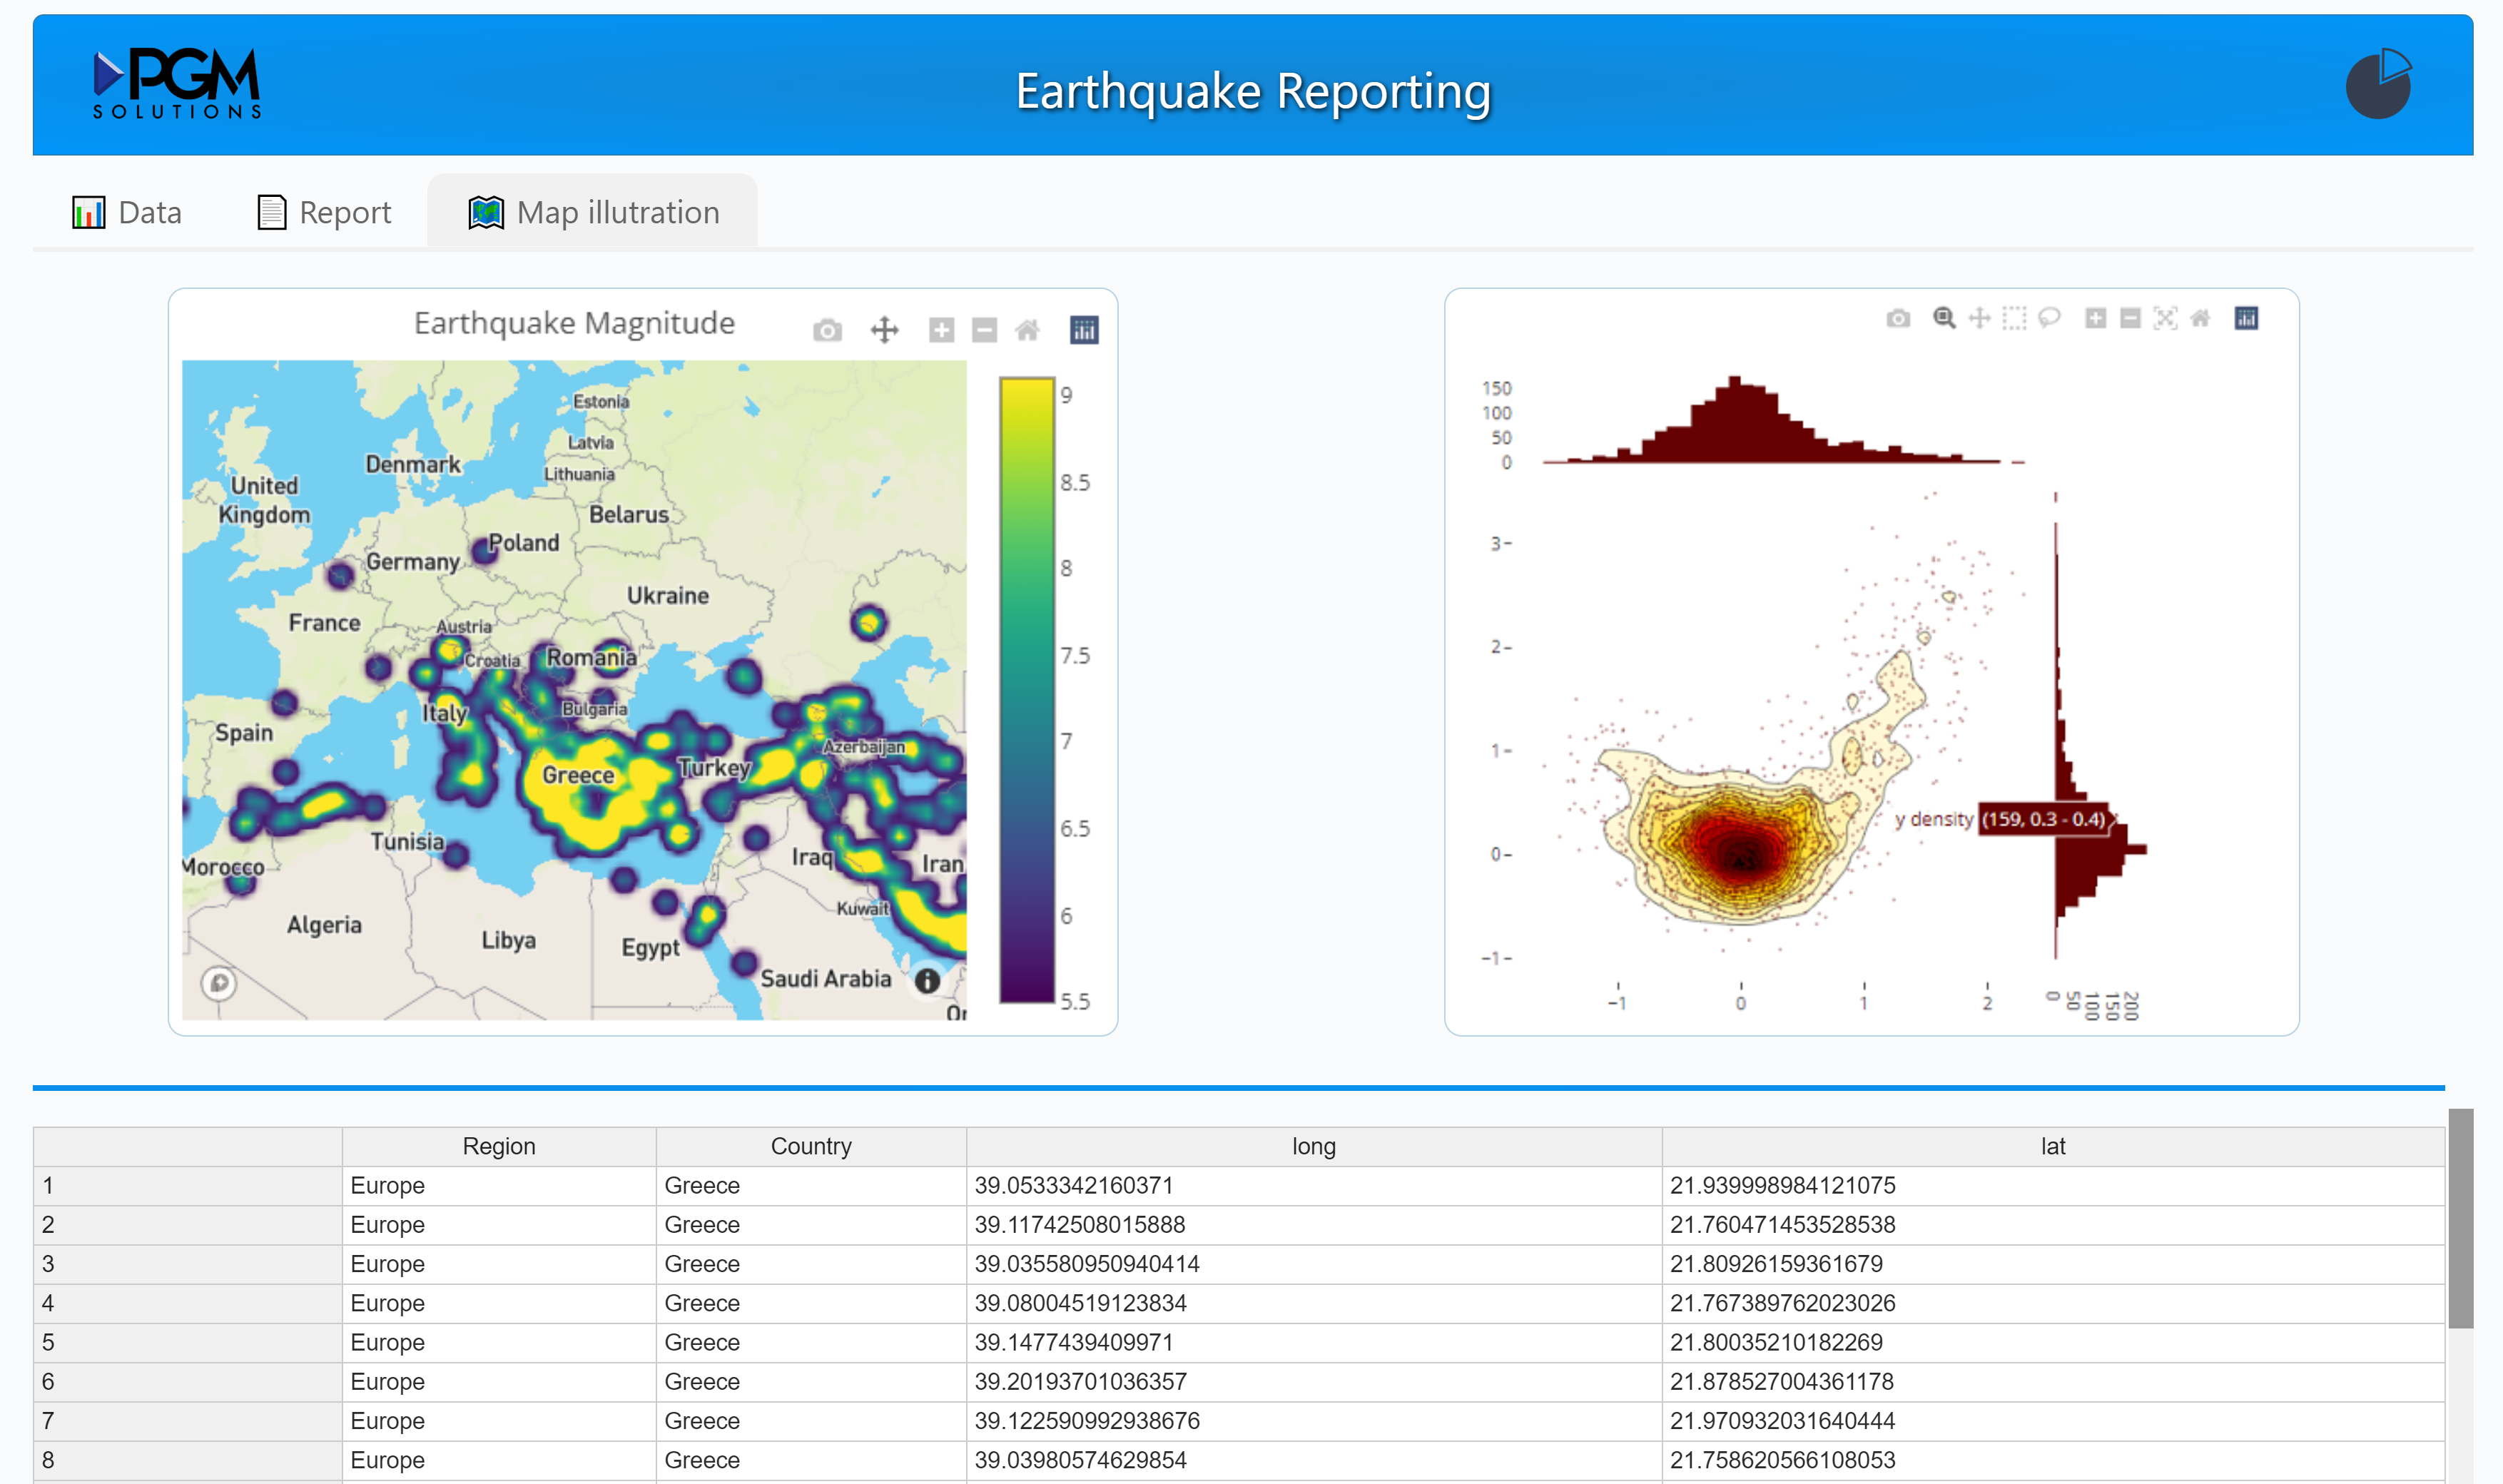
Task: Click the top histogram peak bar
Action: [x=1735, y=419]
